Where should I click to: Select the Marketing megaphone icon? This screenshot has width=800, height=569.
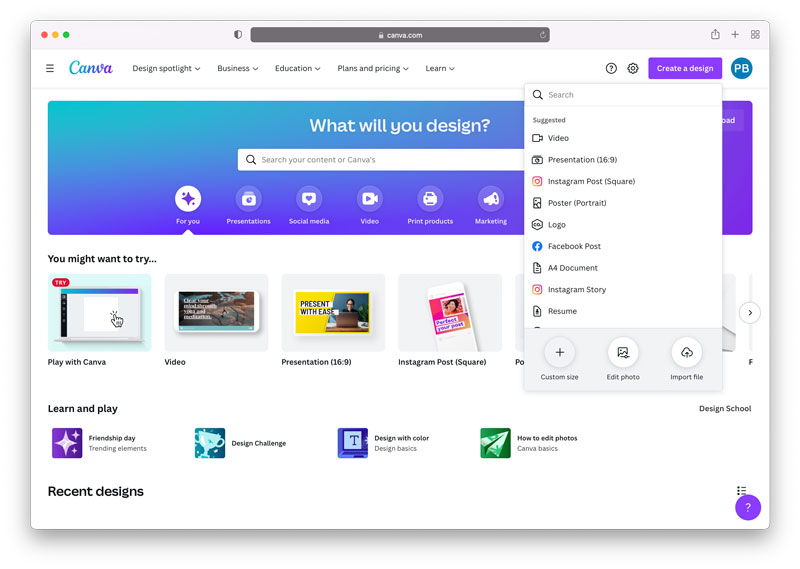(x=491, y=199)
